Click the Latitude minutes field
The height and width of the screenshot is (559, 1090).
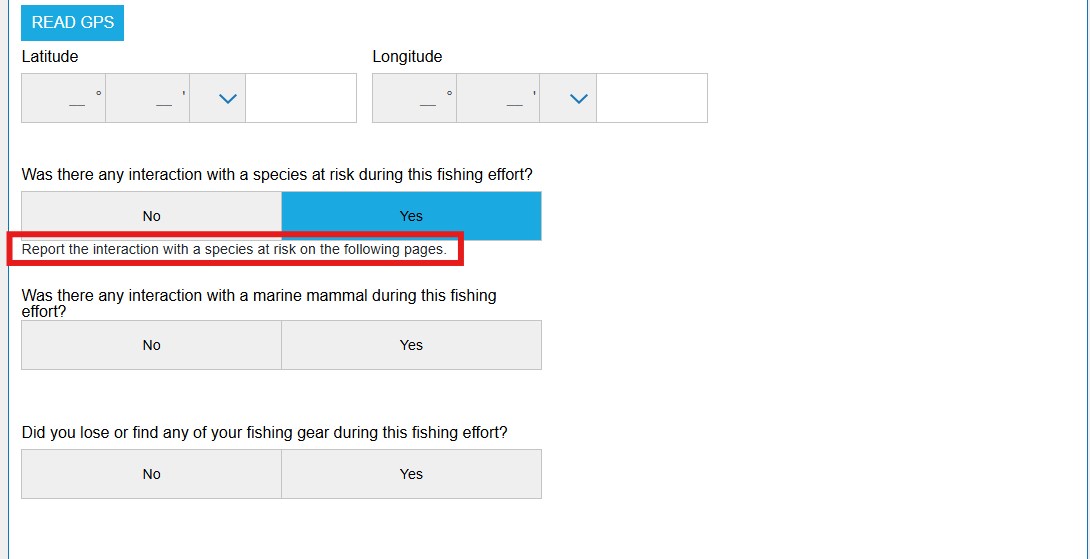click(148, 98)
